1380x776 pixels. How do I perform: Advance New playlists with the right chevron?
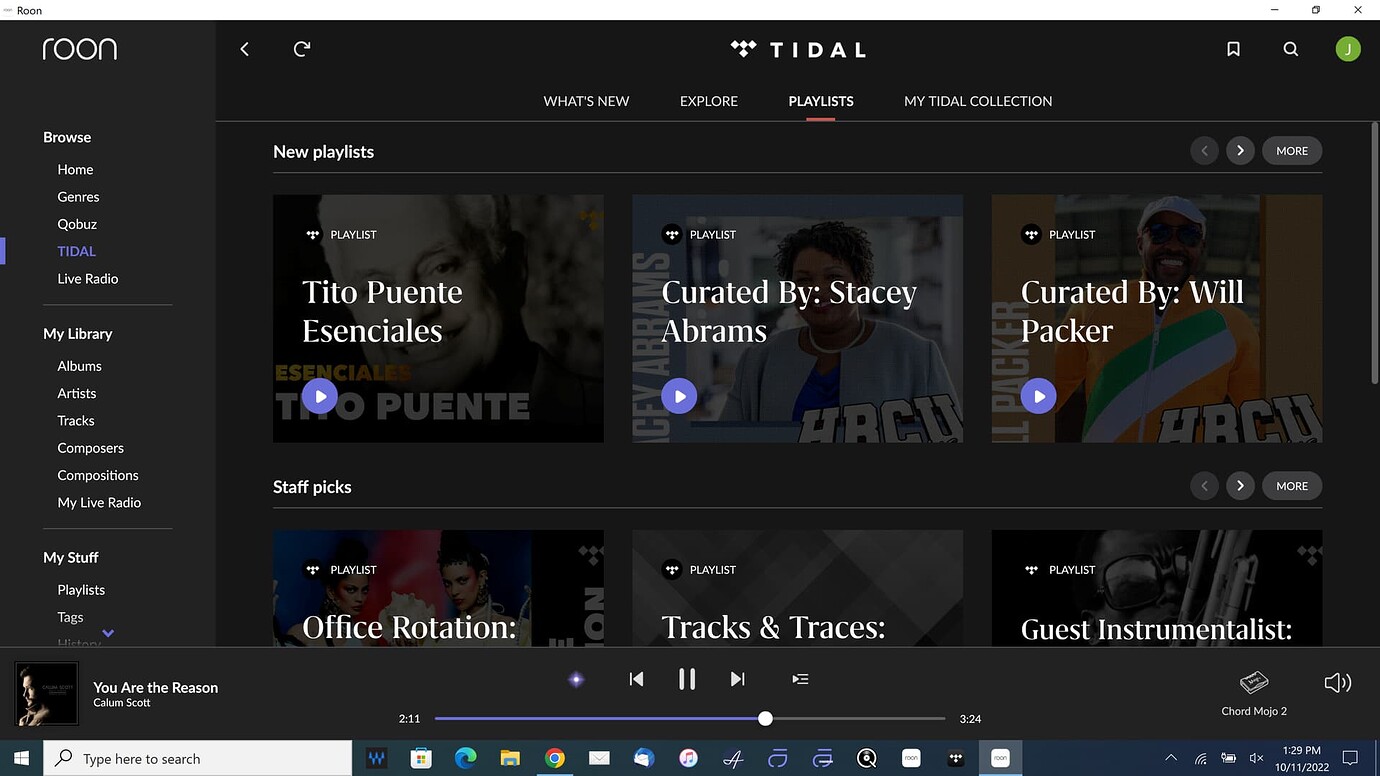(1240, 150)
